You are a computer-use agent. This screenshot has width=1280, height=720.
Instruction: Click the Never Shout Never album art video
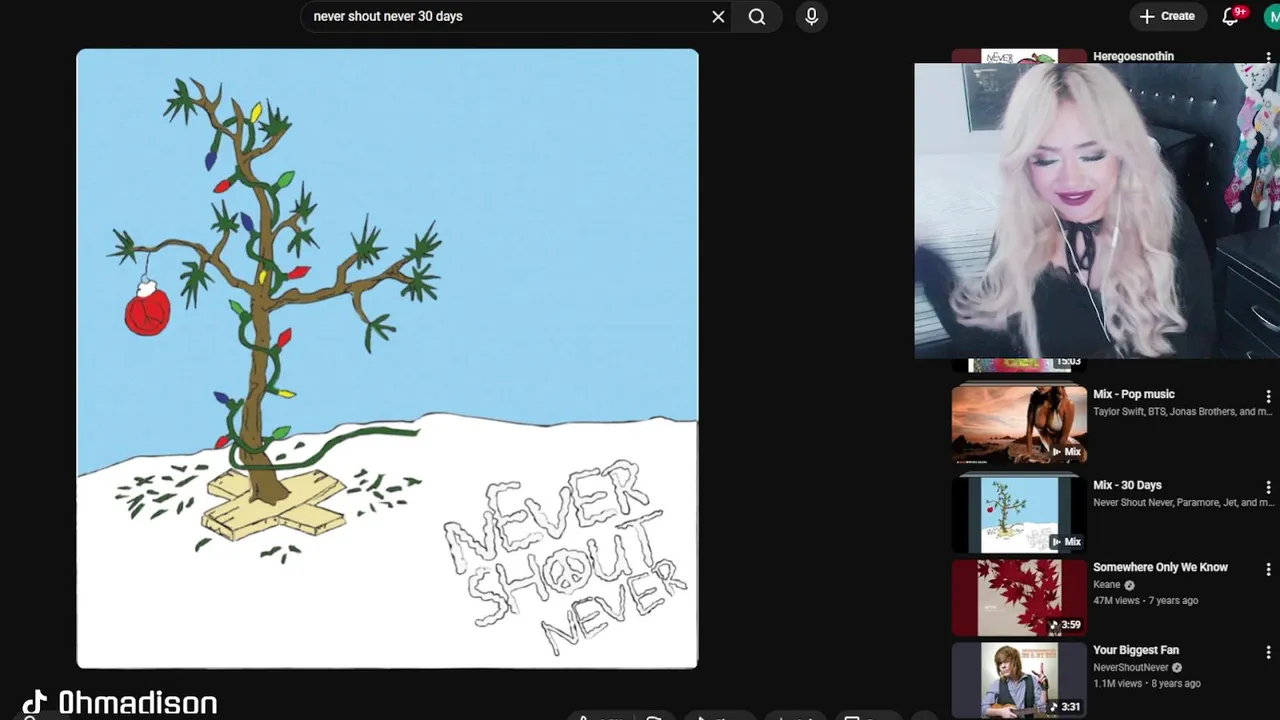[x=387, y=358]
